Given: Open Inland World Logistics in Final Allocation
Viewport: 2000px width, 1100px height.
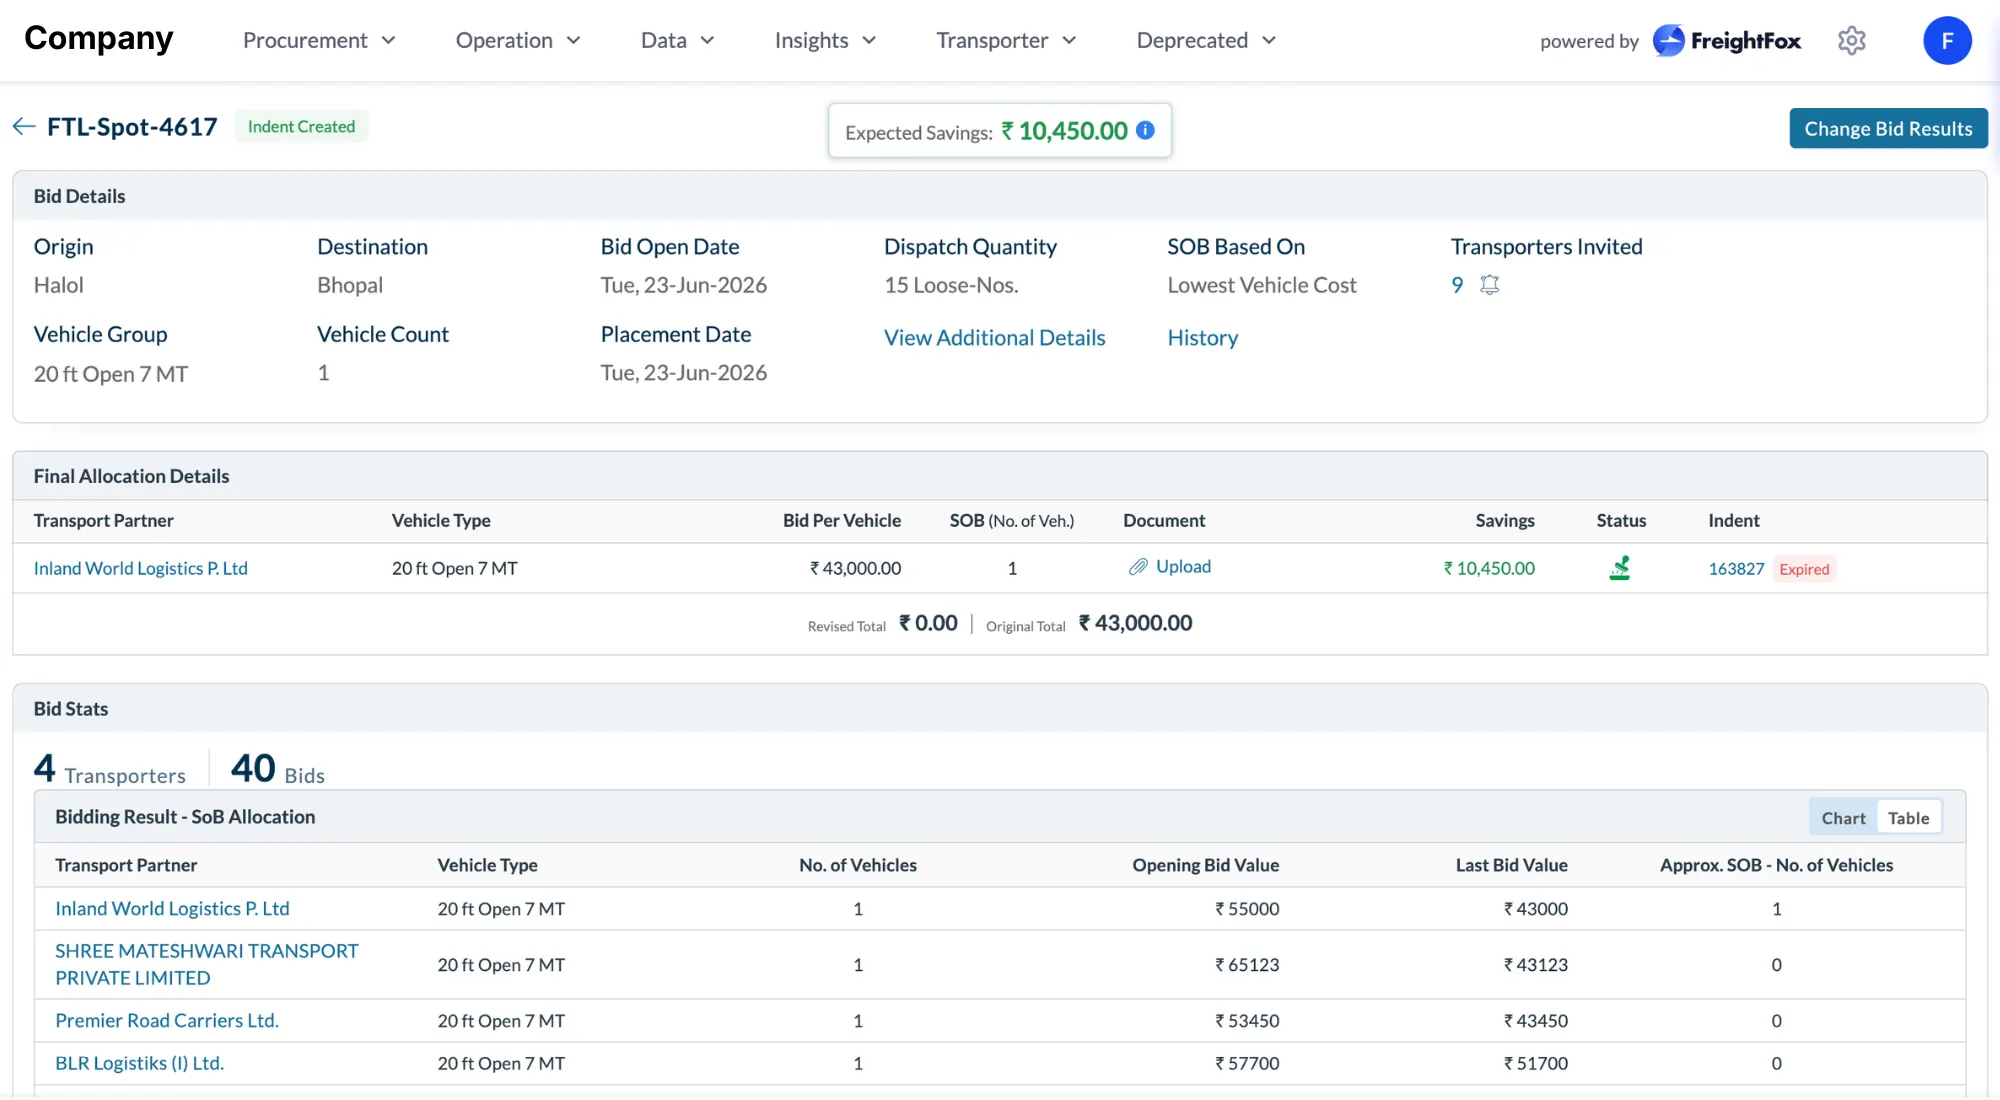Looking at the screenshot, I should pos(141,568).
